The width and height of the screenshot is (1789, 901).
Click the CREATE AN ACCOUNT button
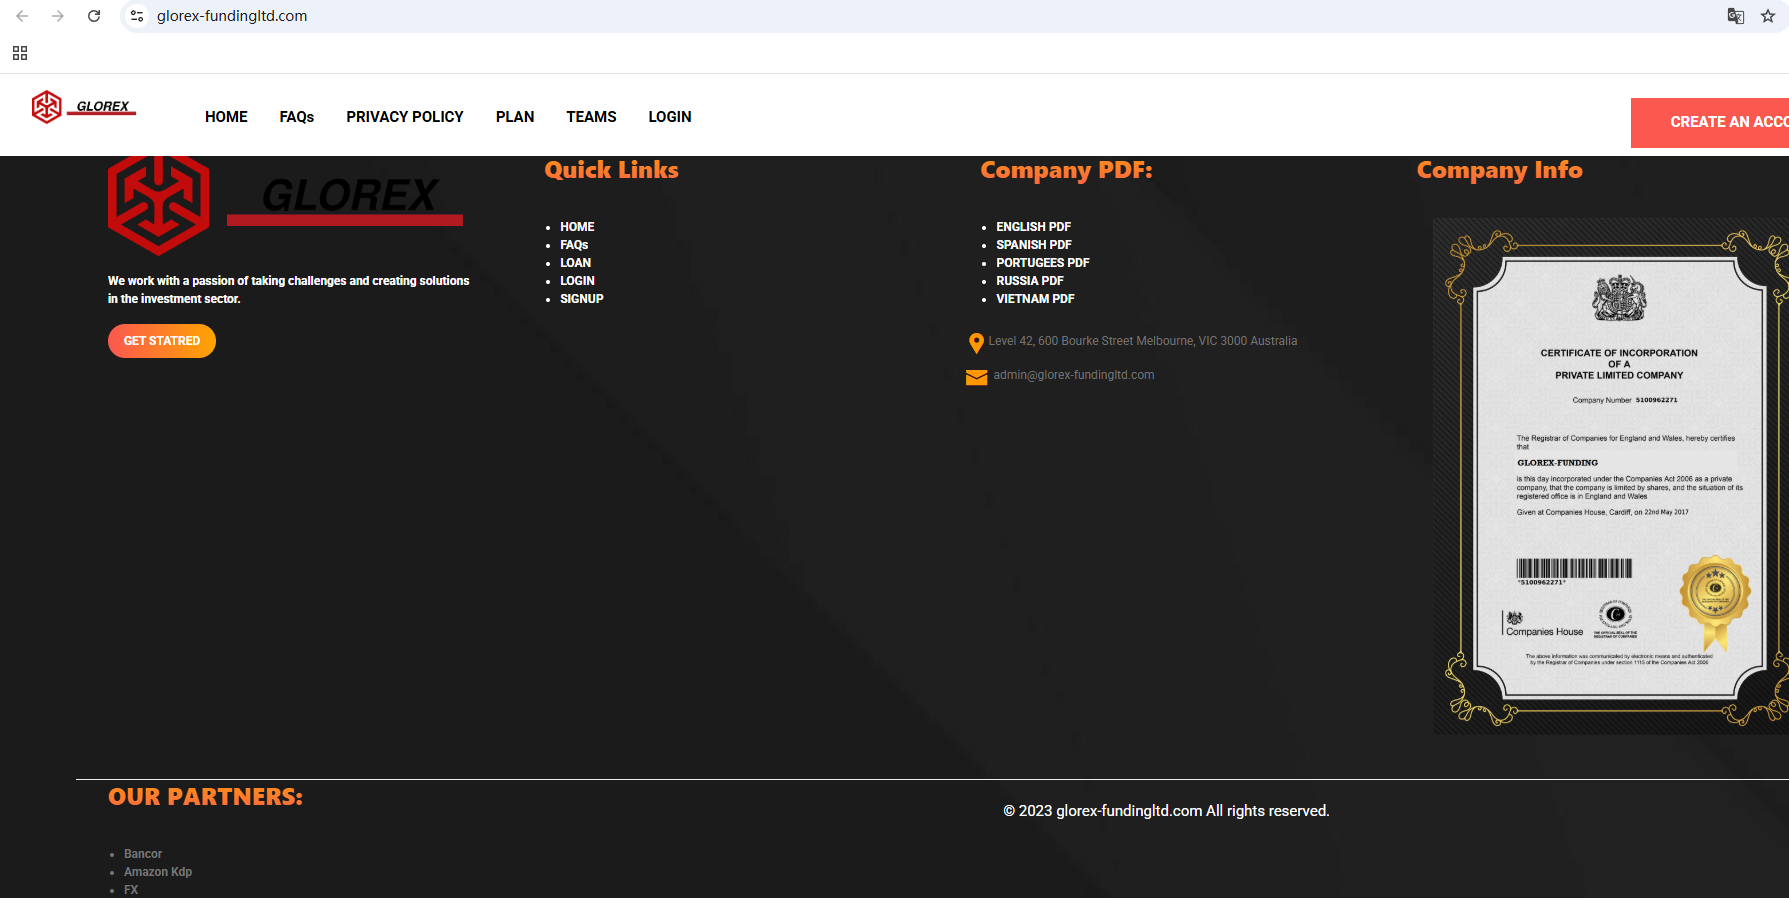pyautogui.click(x=1710, y=122)
